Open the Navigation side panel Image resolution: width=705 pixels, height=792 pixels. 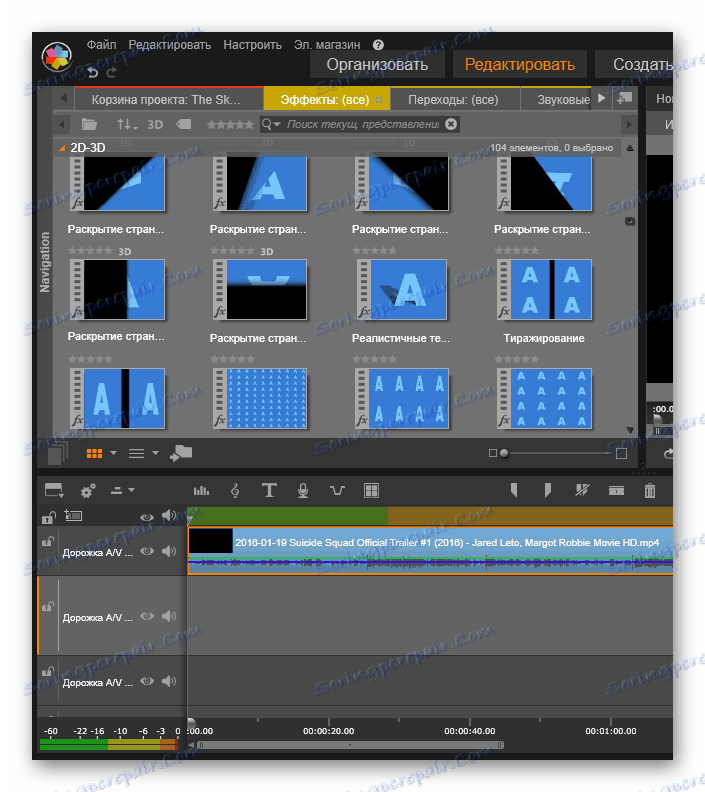45,262
